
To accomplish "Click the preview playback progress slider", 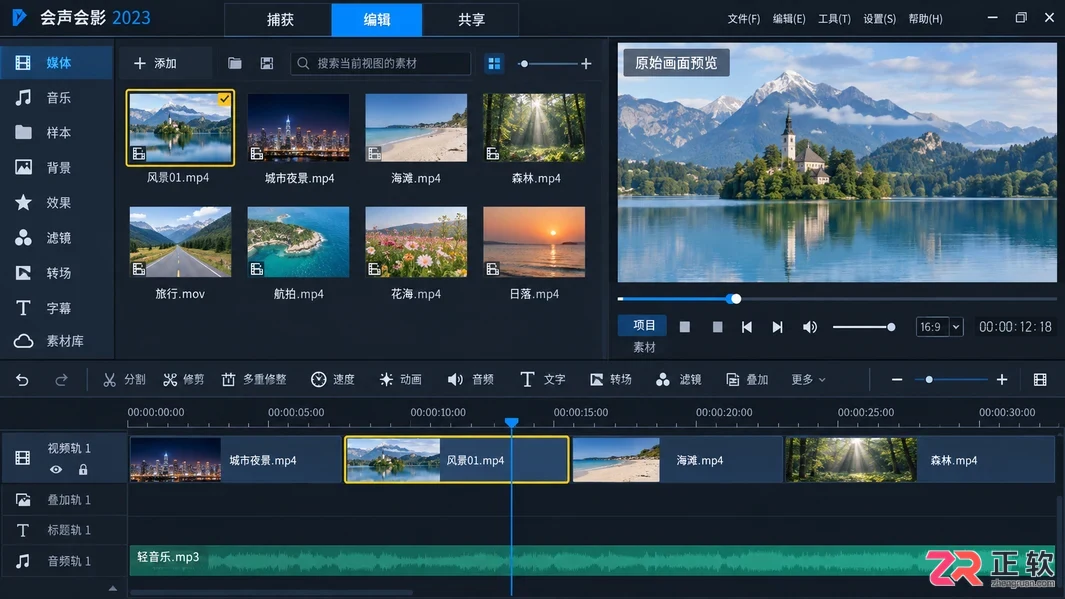I will tap(837, 299).
